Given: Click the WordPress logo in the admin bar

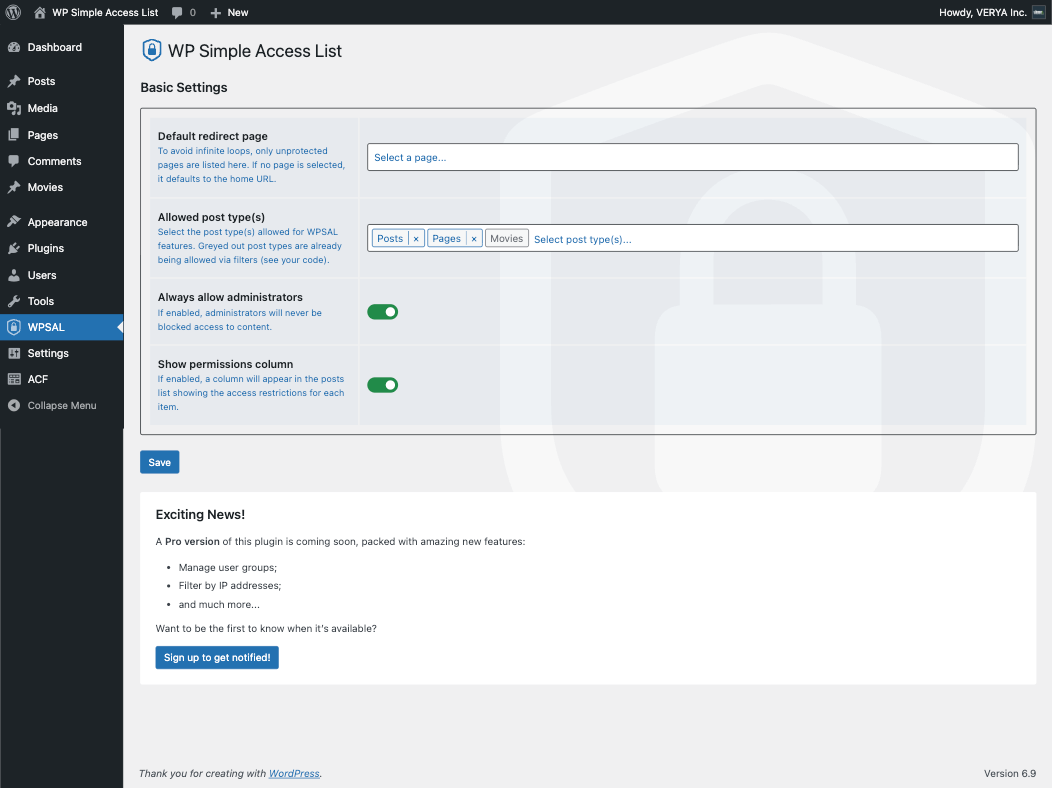Looking at the screenshot, I should coord(13,12).
